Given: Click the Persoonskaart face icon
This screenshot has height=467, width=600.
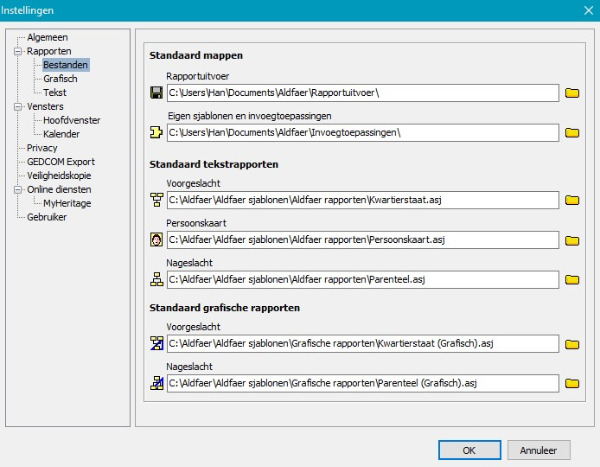Looking at the screenshot, I should click(x=156, y=240).
